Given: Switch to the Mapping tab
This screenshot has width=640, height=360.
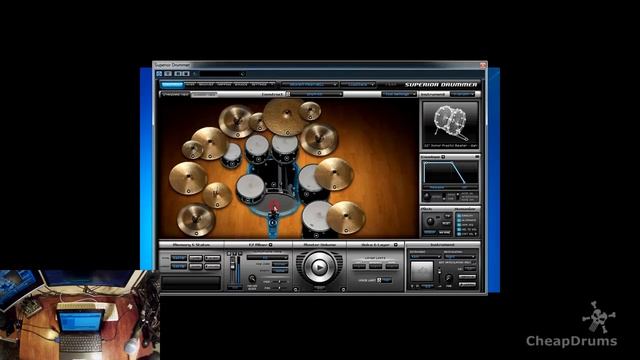Looking at the screenshot, I should tap(224, 84).
